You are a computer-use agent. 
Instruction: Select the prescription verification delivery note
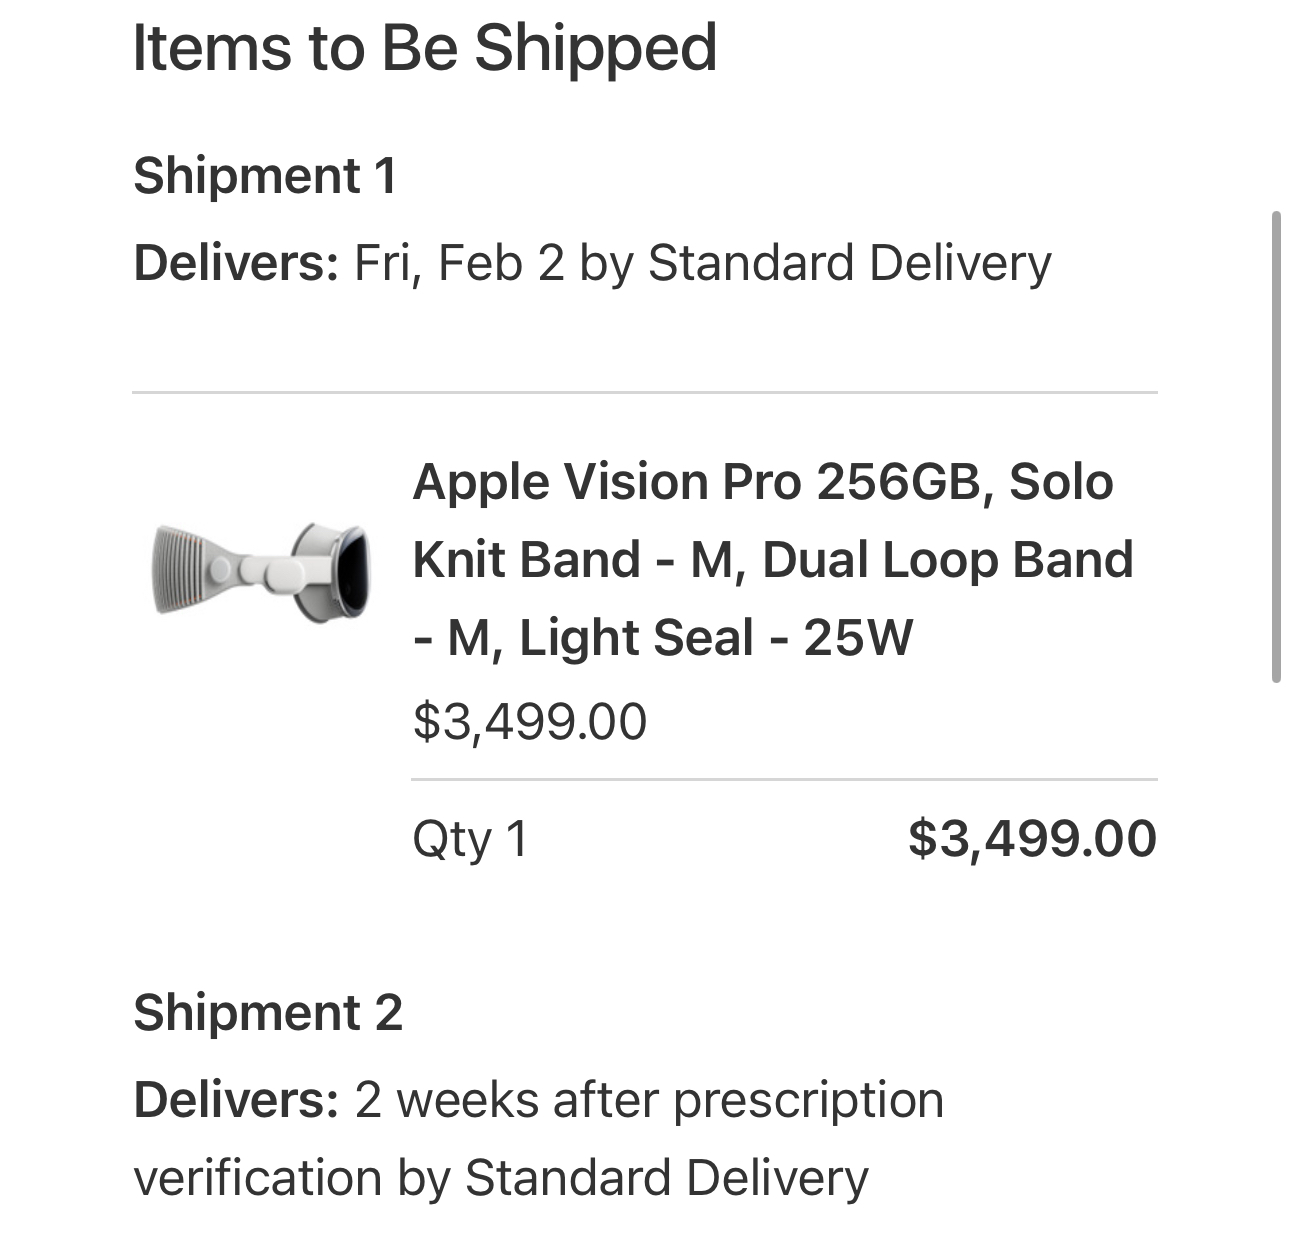pos(539,1139)
